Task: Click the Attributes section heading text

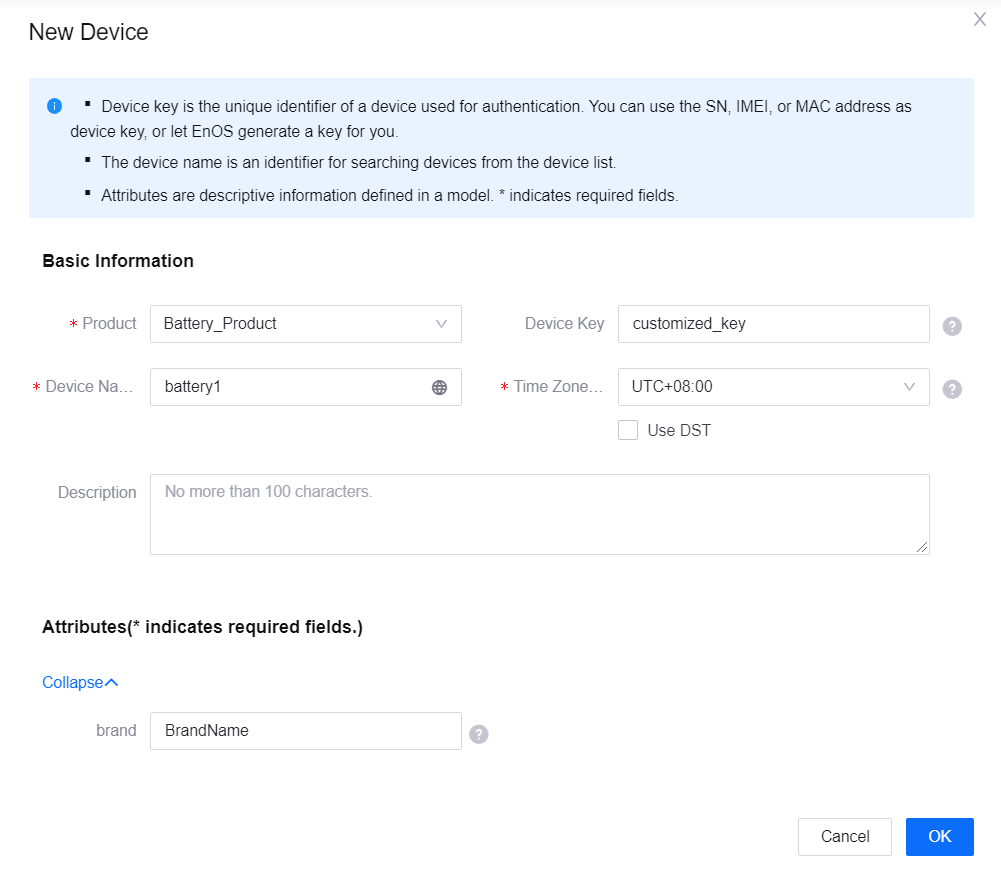Action: pos(202,628)
